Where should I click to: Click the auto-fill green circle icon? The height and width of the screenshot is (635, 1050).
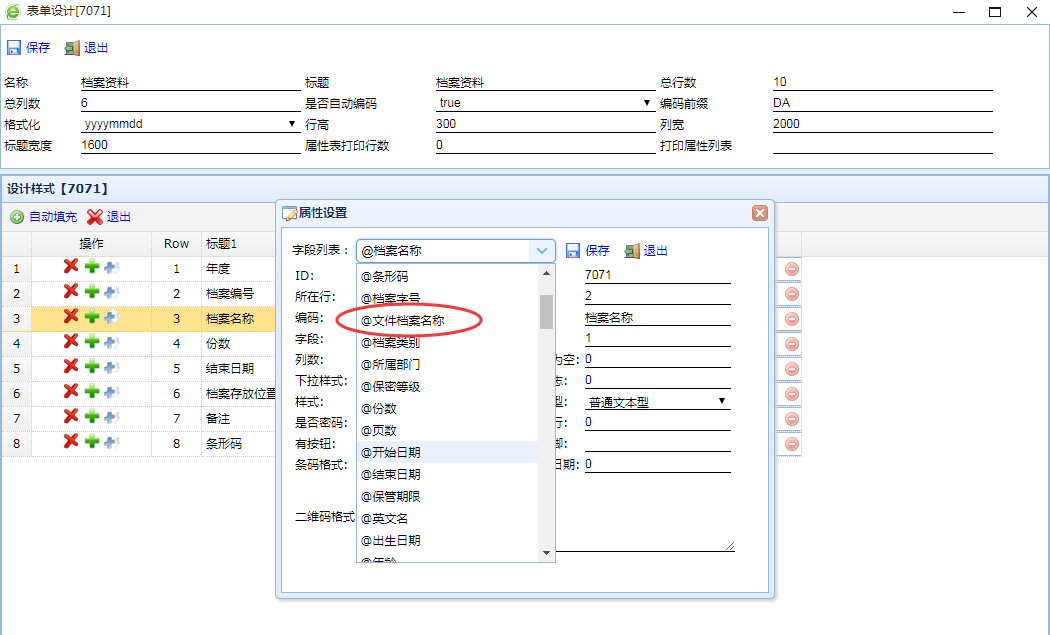[x=17, y=217]
